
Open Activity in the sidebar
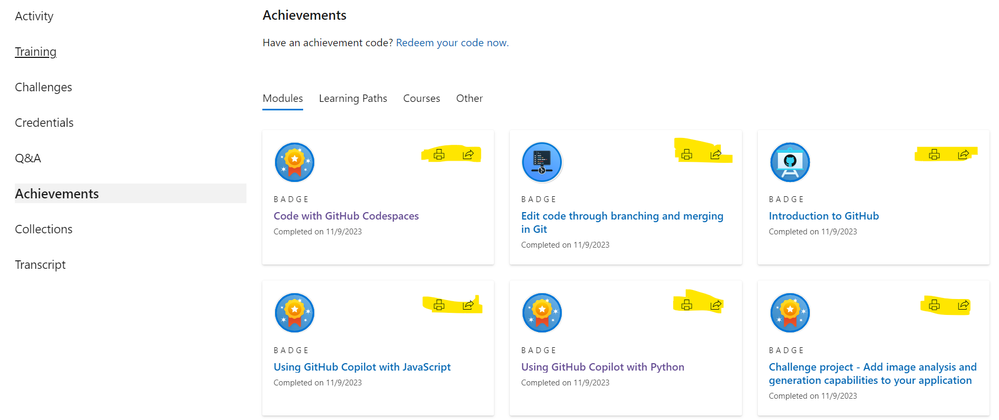(x=34, y=16)
